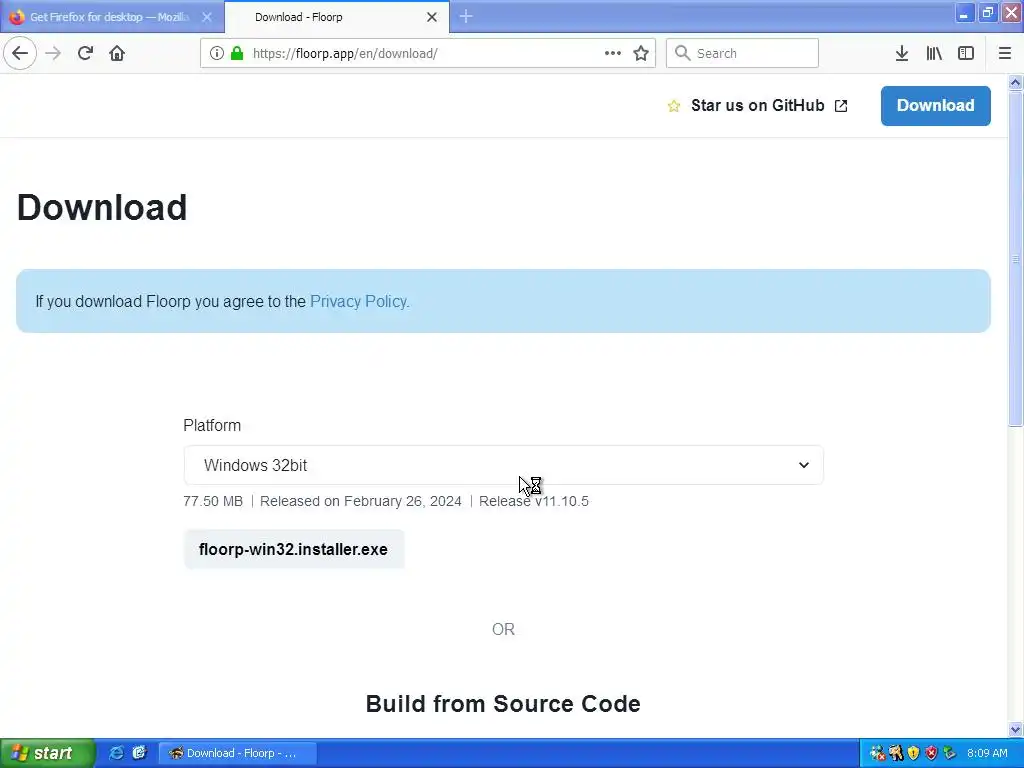Switch to Get Firefox for desktop tab

pyautogui.click(x=111, y=17)
